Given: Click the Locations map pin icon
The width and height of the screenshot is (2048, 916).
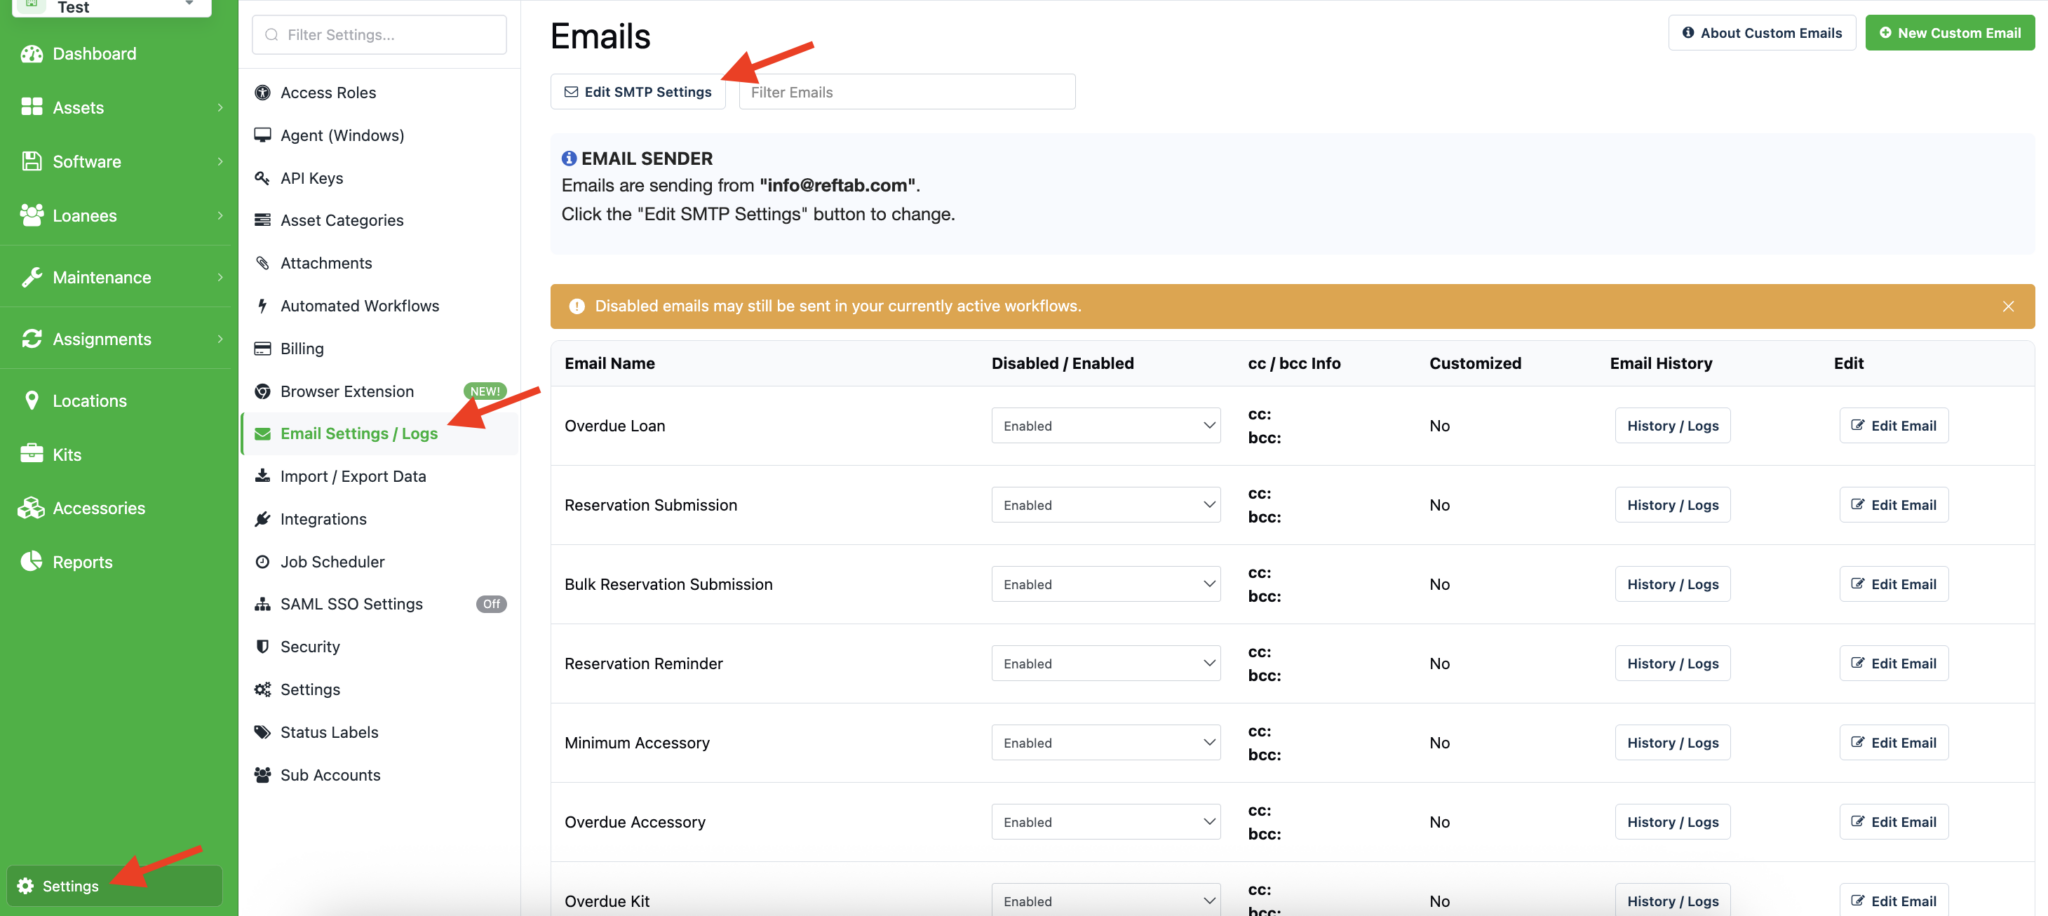Looking at the screenshot, I should click(x=32, y=400).
